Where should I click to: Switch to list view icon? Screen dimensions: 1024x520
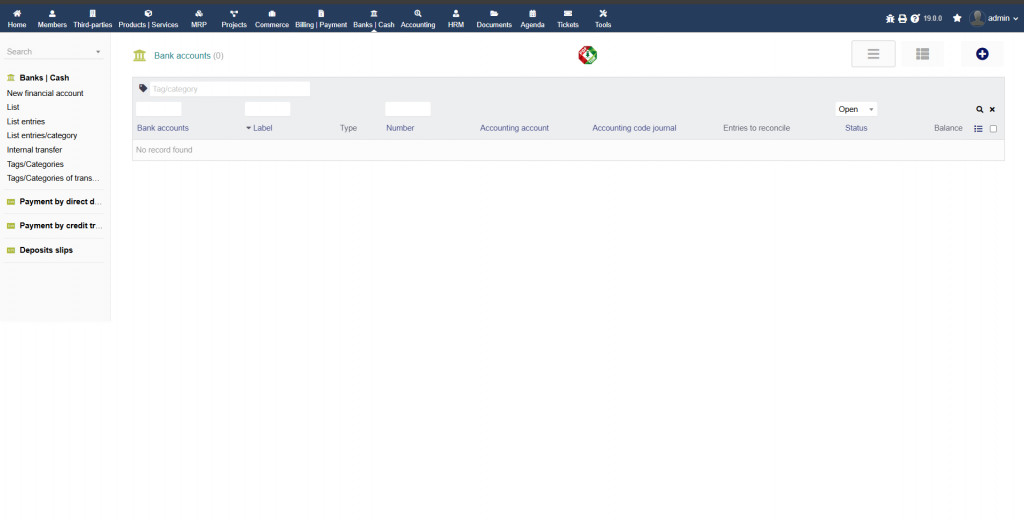click(873, 54)
